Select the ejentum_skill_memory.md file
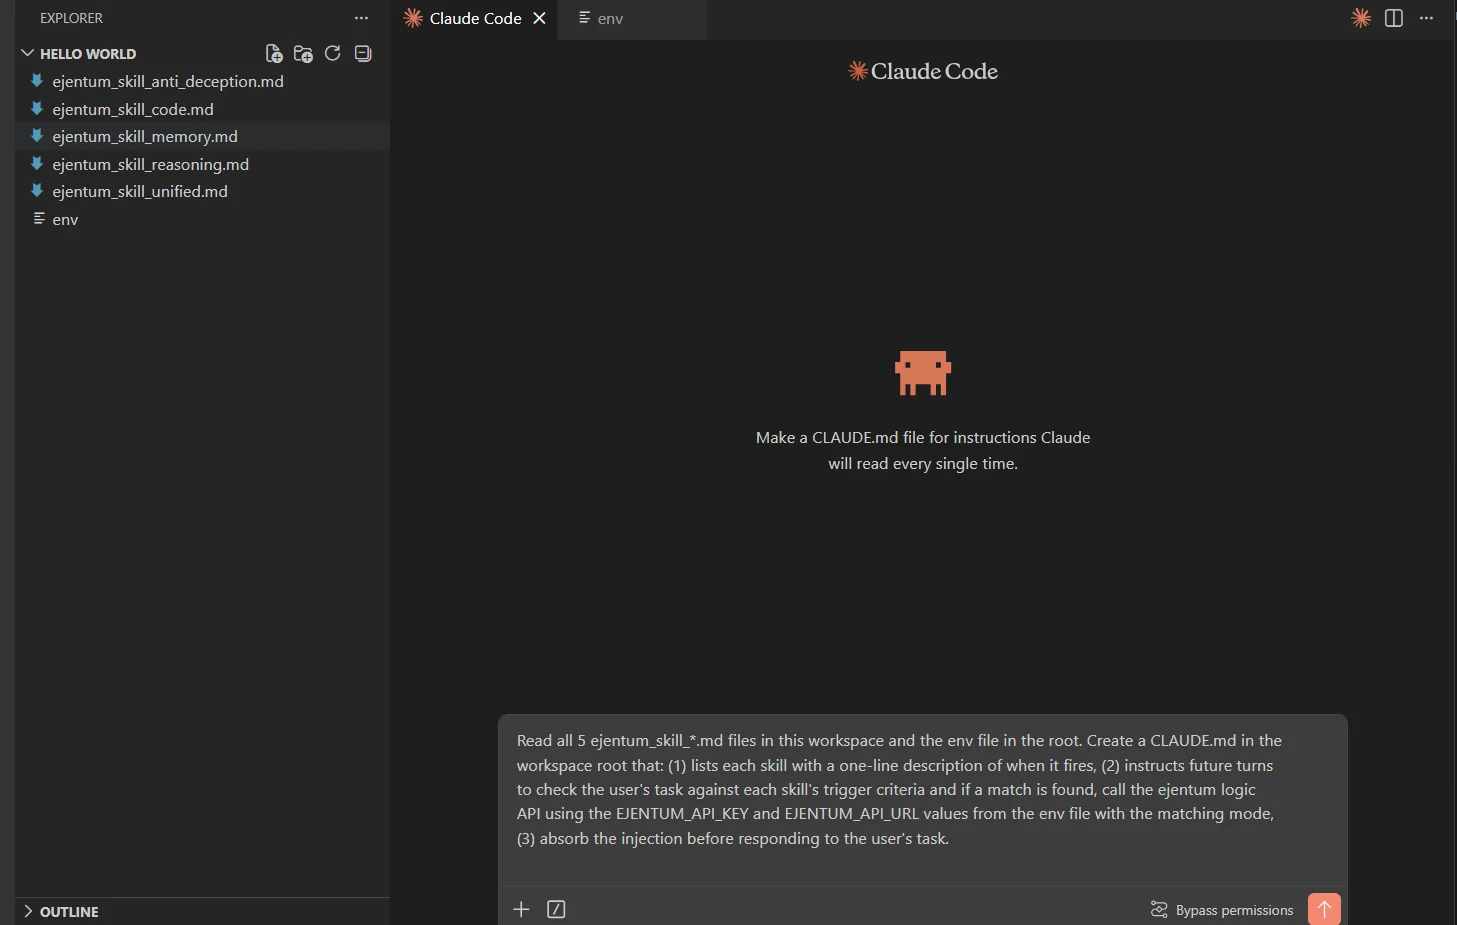Image resolution: width=1457 pixels, height=925 pixels. point(144,136)
